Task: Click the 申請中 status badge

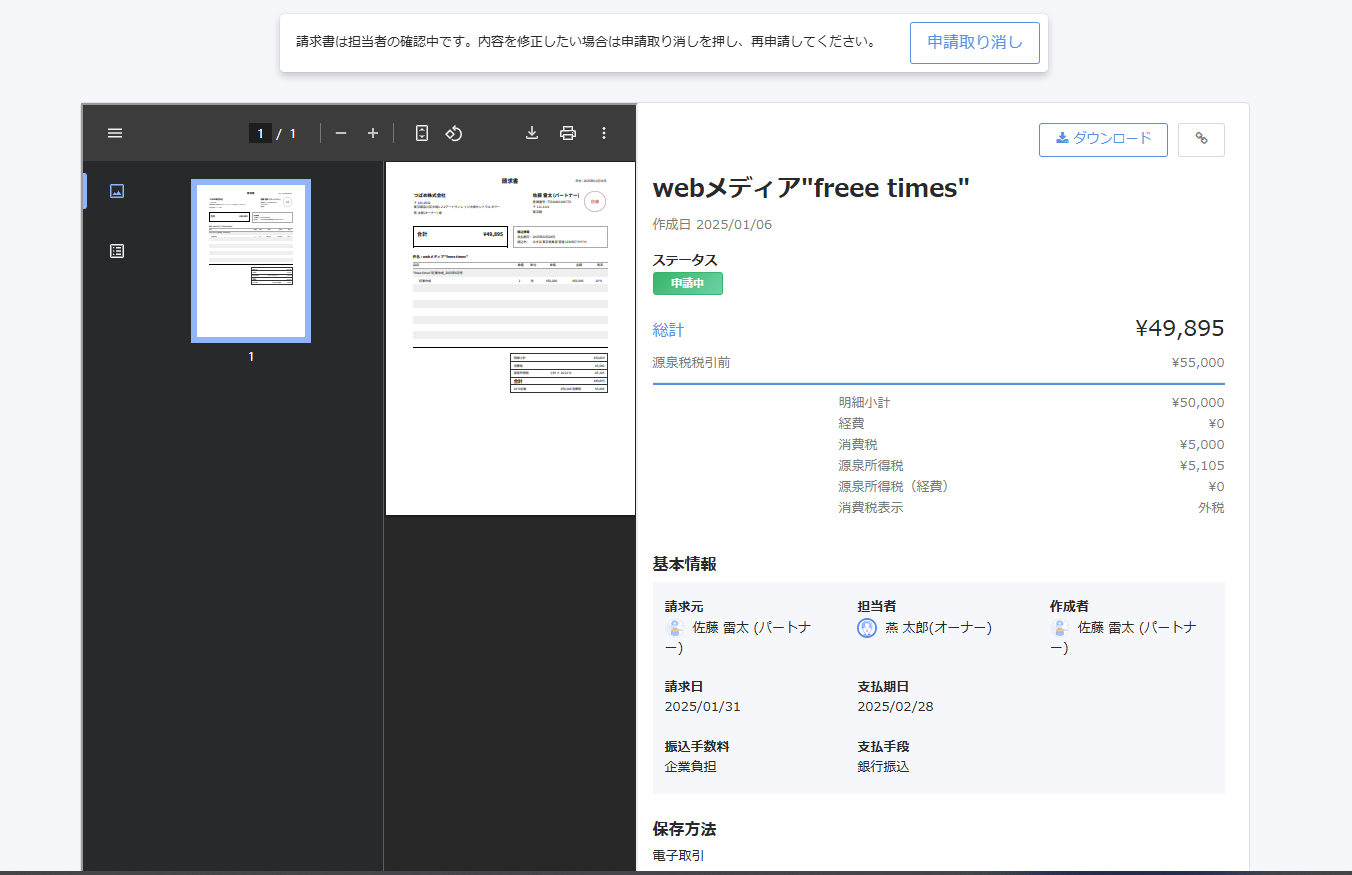Action: click(x=688, y=284)
